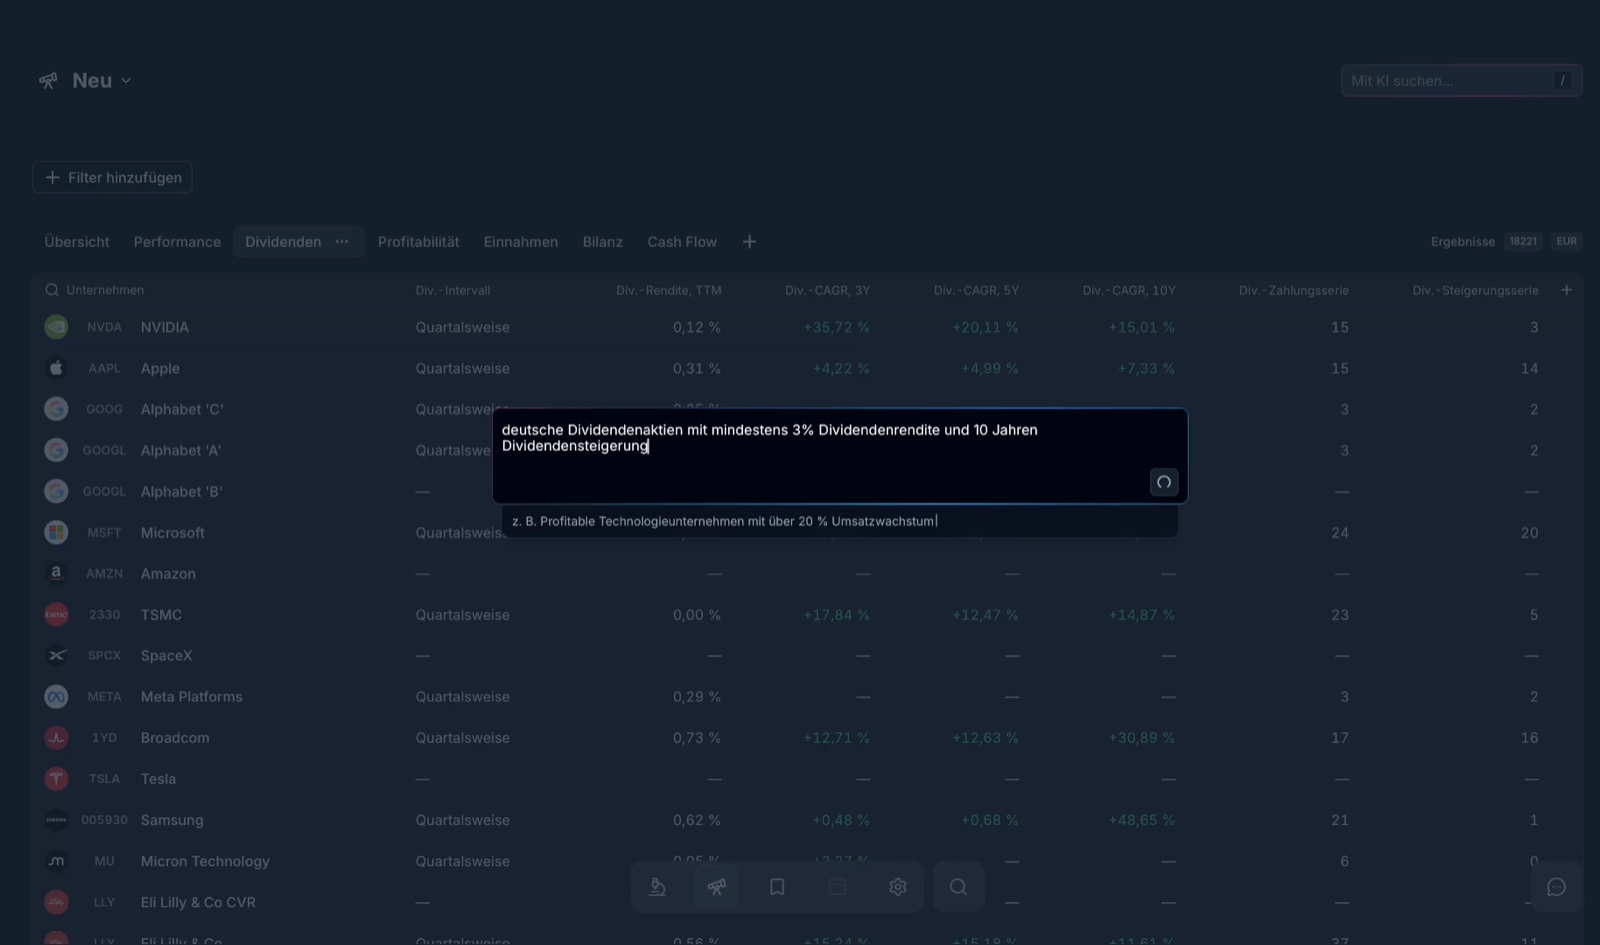This screenshot has height=945, width=1600.
Task: Select the telescope screener icon in bottom dock
Action: coord(717,887)
